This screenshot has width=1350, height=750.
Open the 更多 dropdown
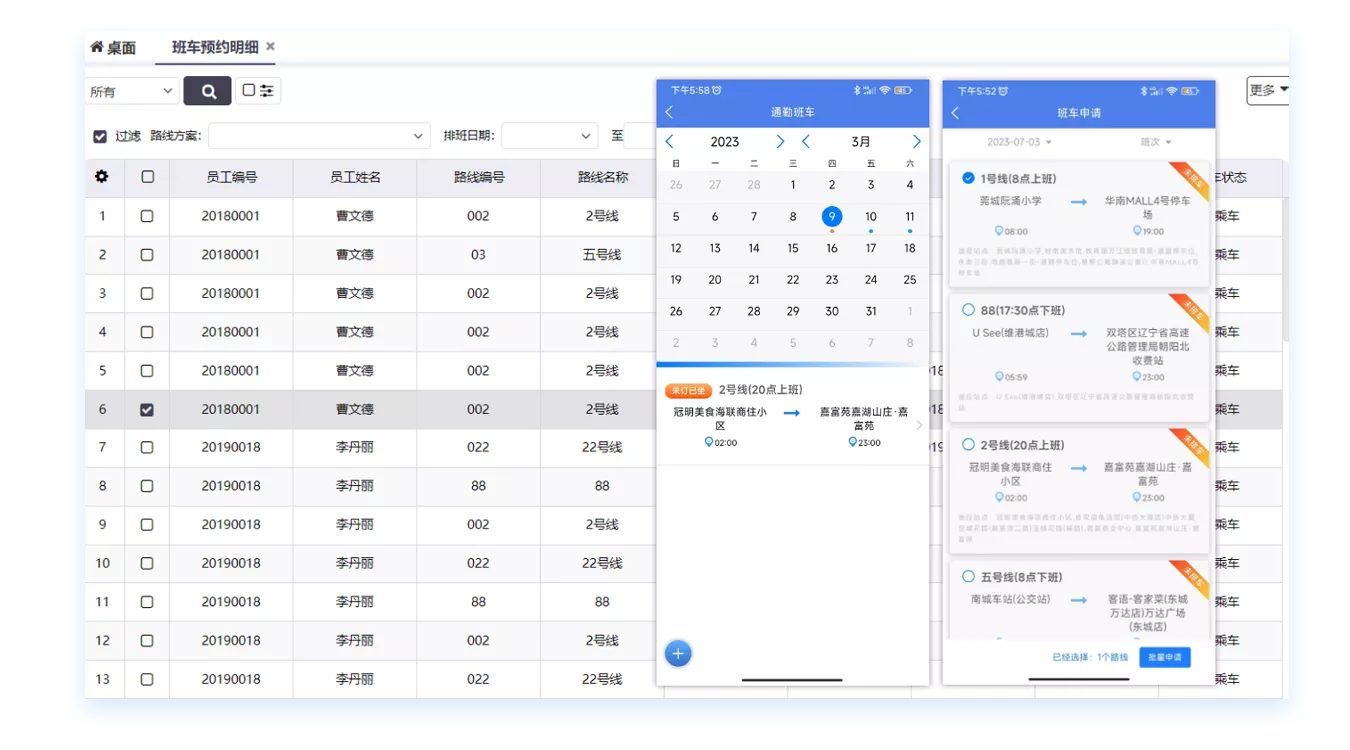(1268, 90)
